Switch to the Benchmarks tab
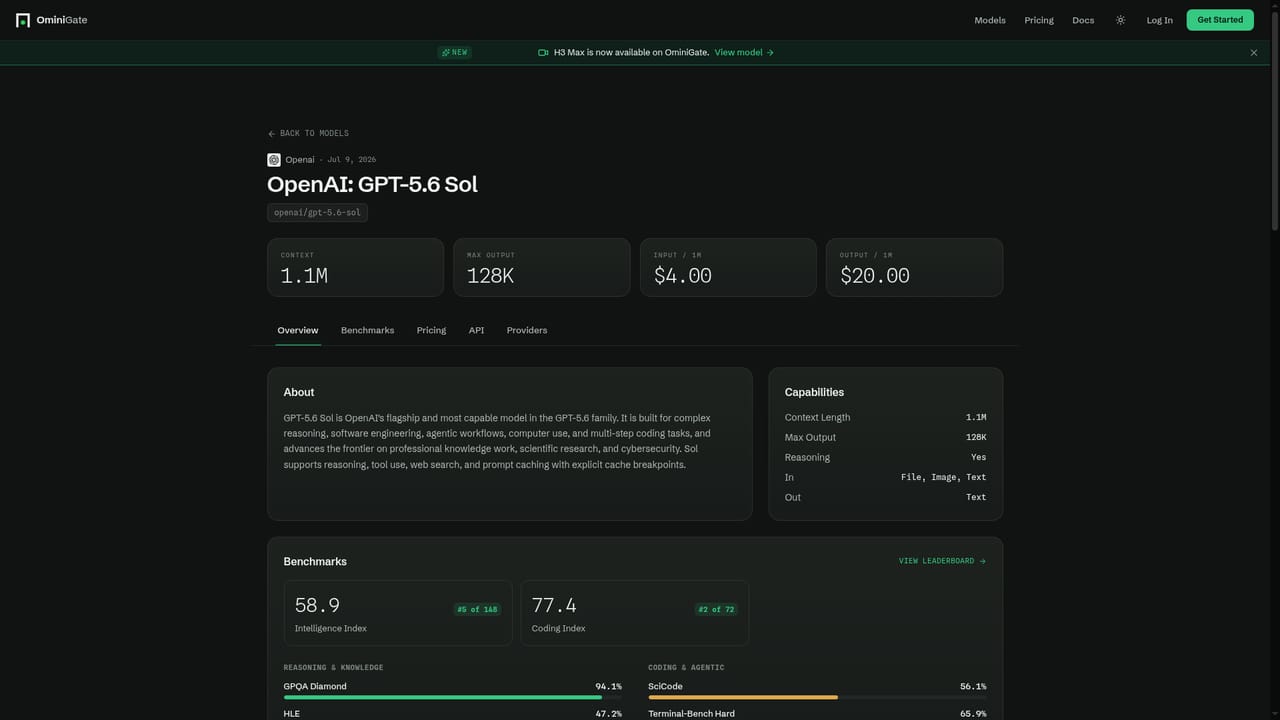This screenshot has width=1280, height=720. pyautogui.click(x=367, y=330)
